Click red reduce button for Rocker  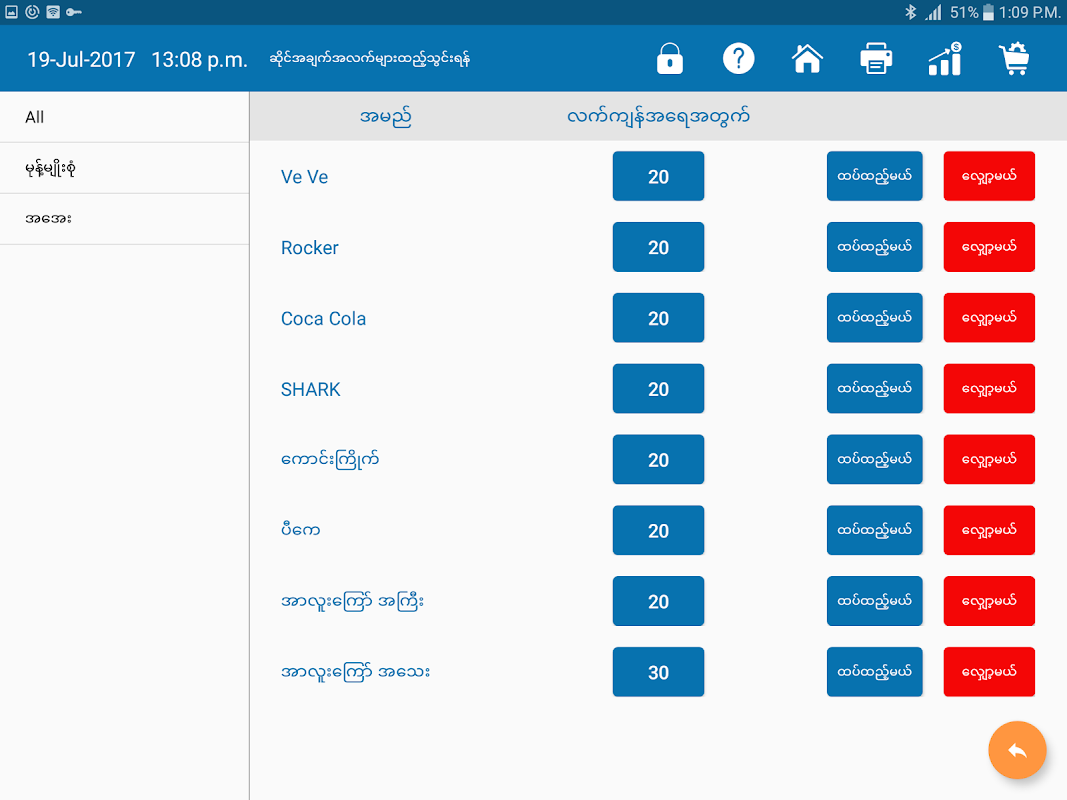pos(989,247)
